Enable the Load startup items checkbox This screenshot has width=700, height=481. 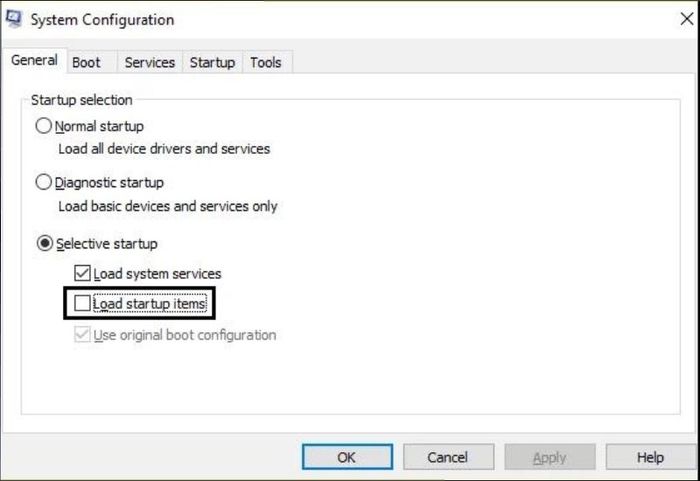point(83,303)
